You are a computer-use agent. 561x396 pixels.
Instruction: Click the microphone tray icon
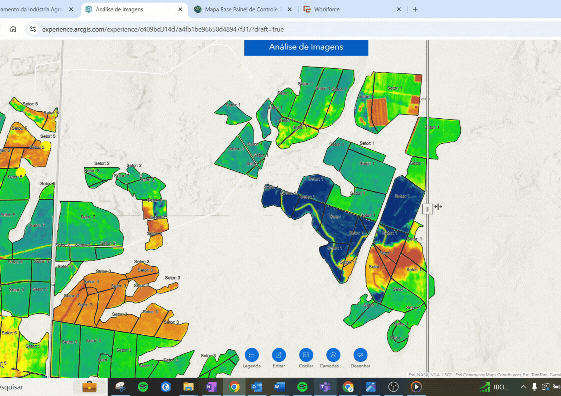(x=535, y=387)
